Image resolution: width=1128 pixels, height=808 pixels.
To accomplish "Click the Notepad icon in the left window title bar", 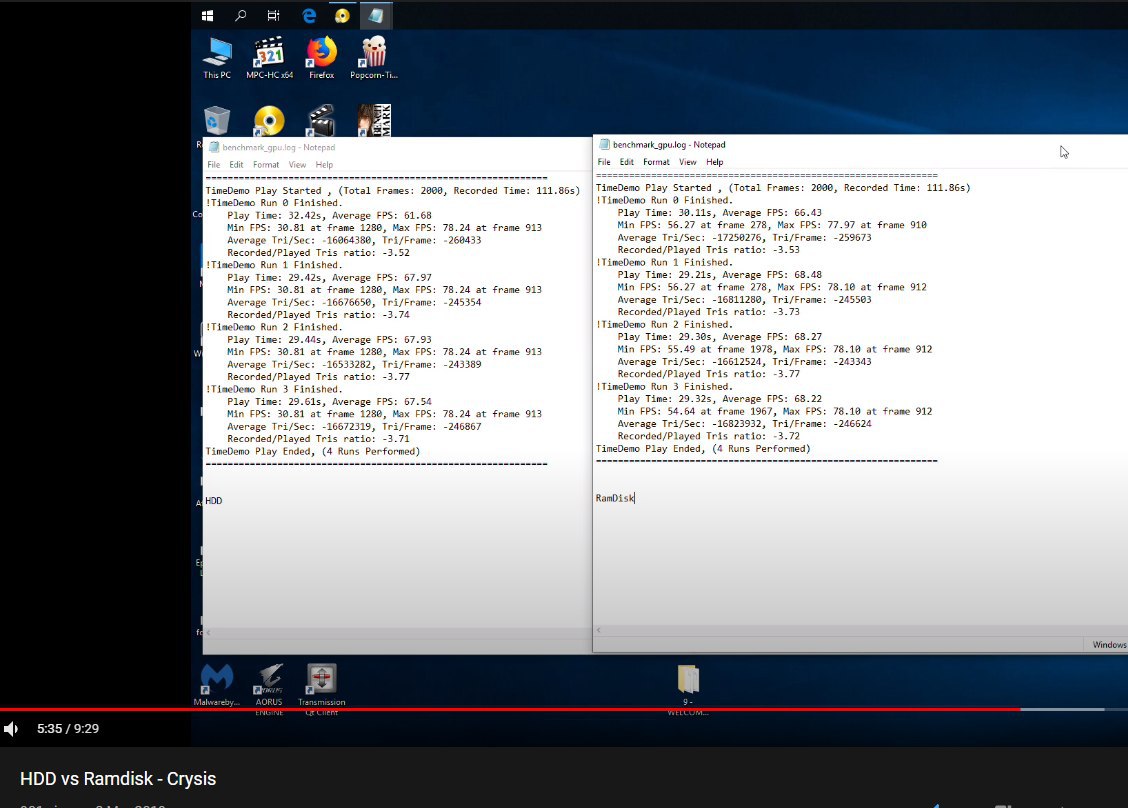I will click(214, 147).
